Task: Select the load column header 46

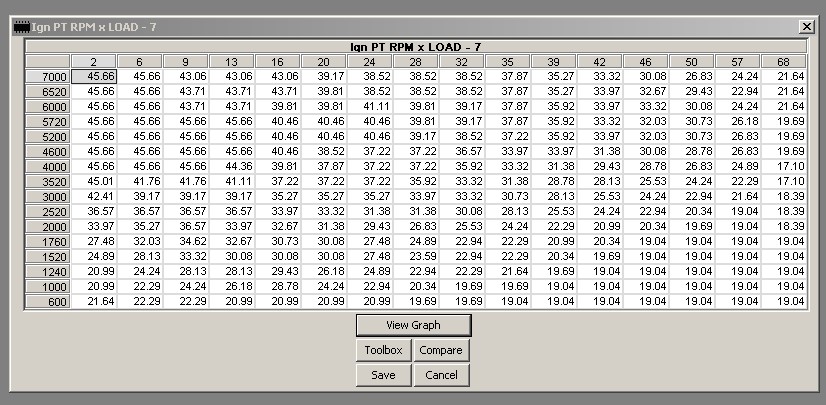Action: [645, 62]
